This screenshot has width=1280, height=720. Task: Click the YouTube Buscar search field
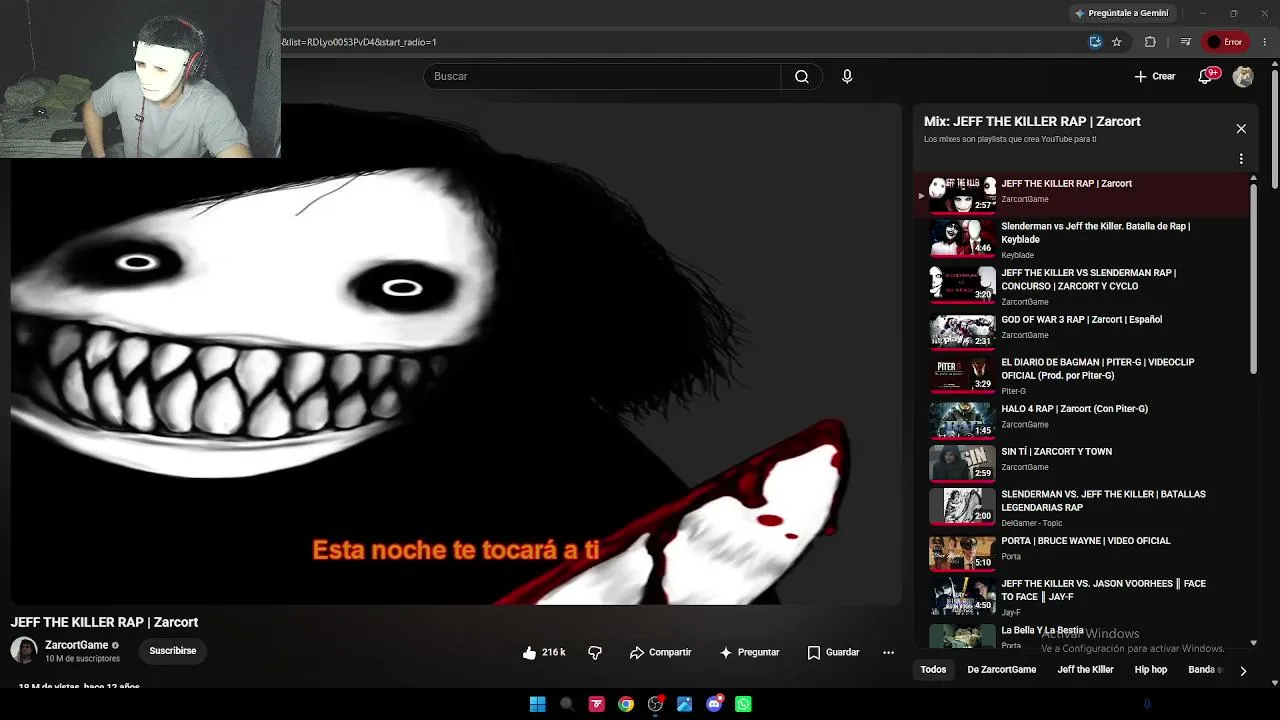[x=602, y=76]
